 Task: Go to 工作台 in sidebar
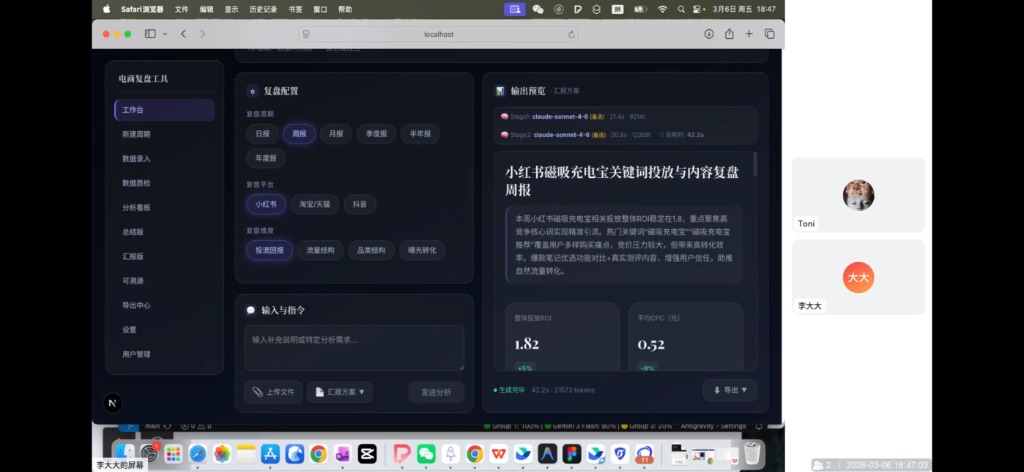[x=165, y=110]
